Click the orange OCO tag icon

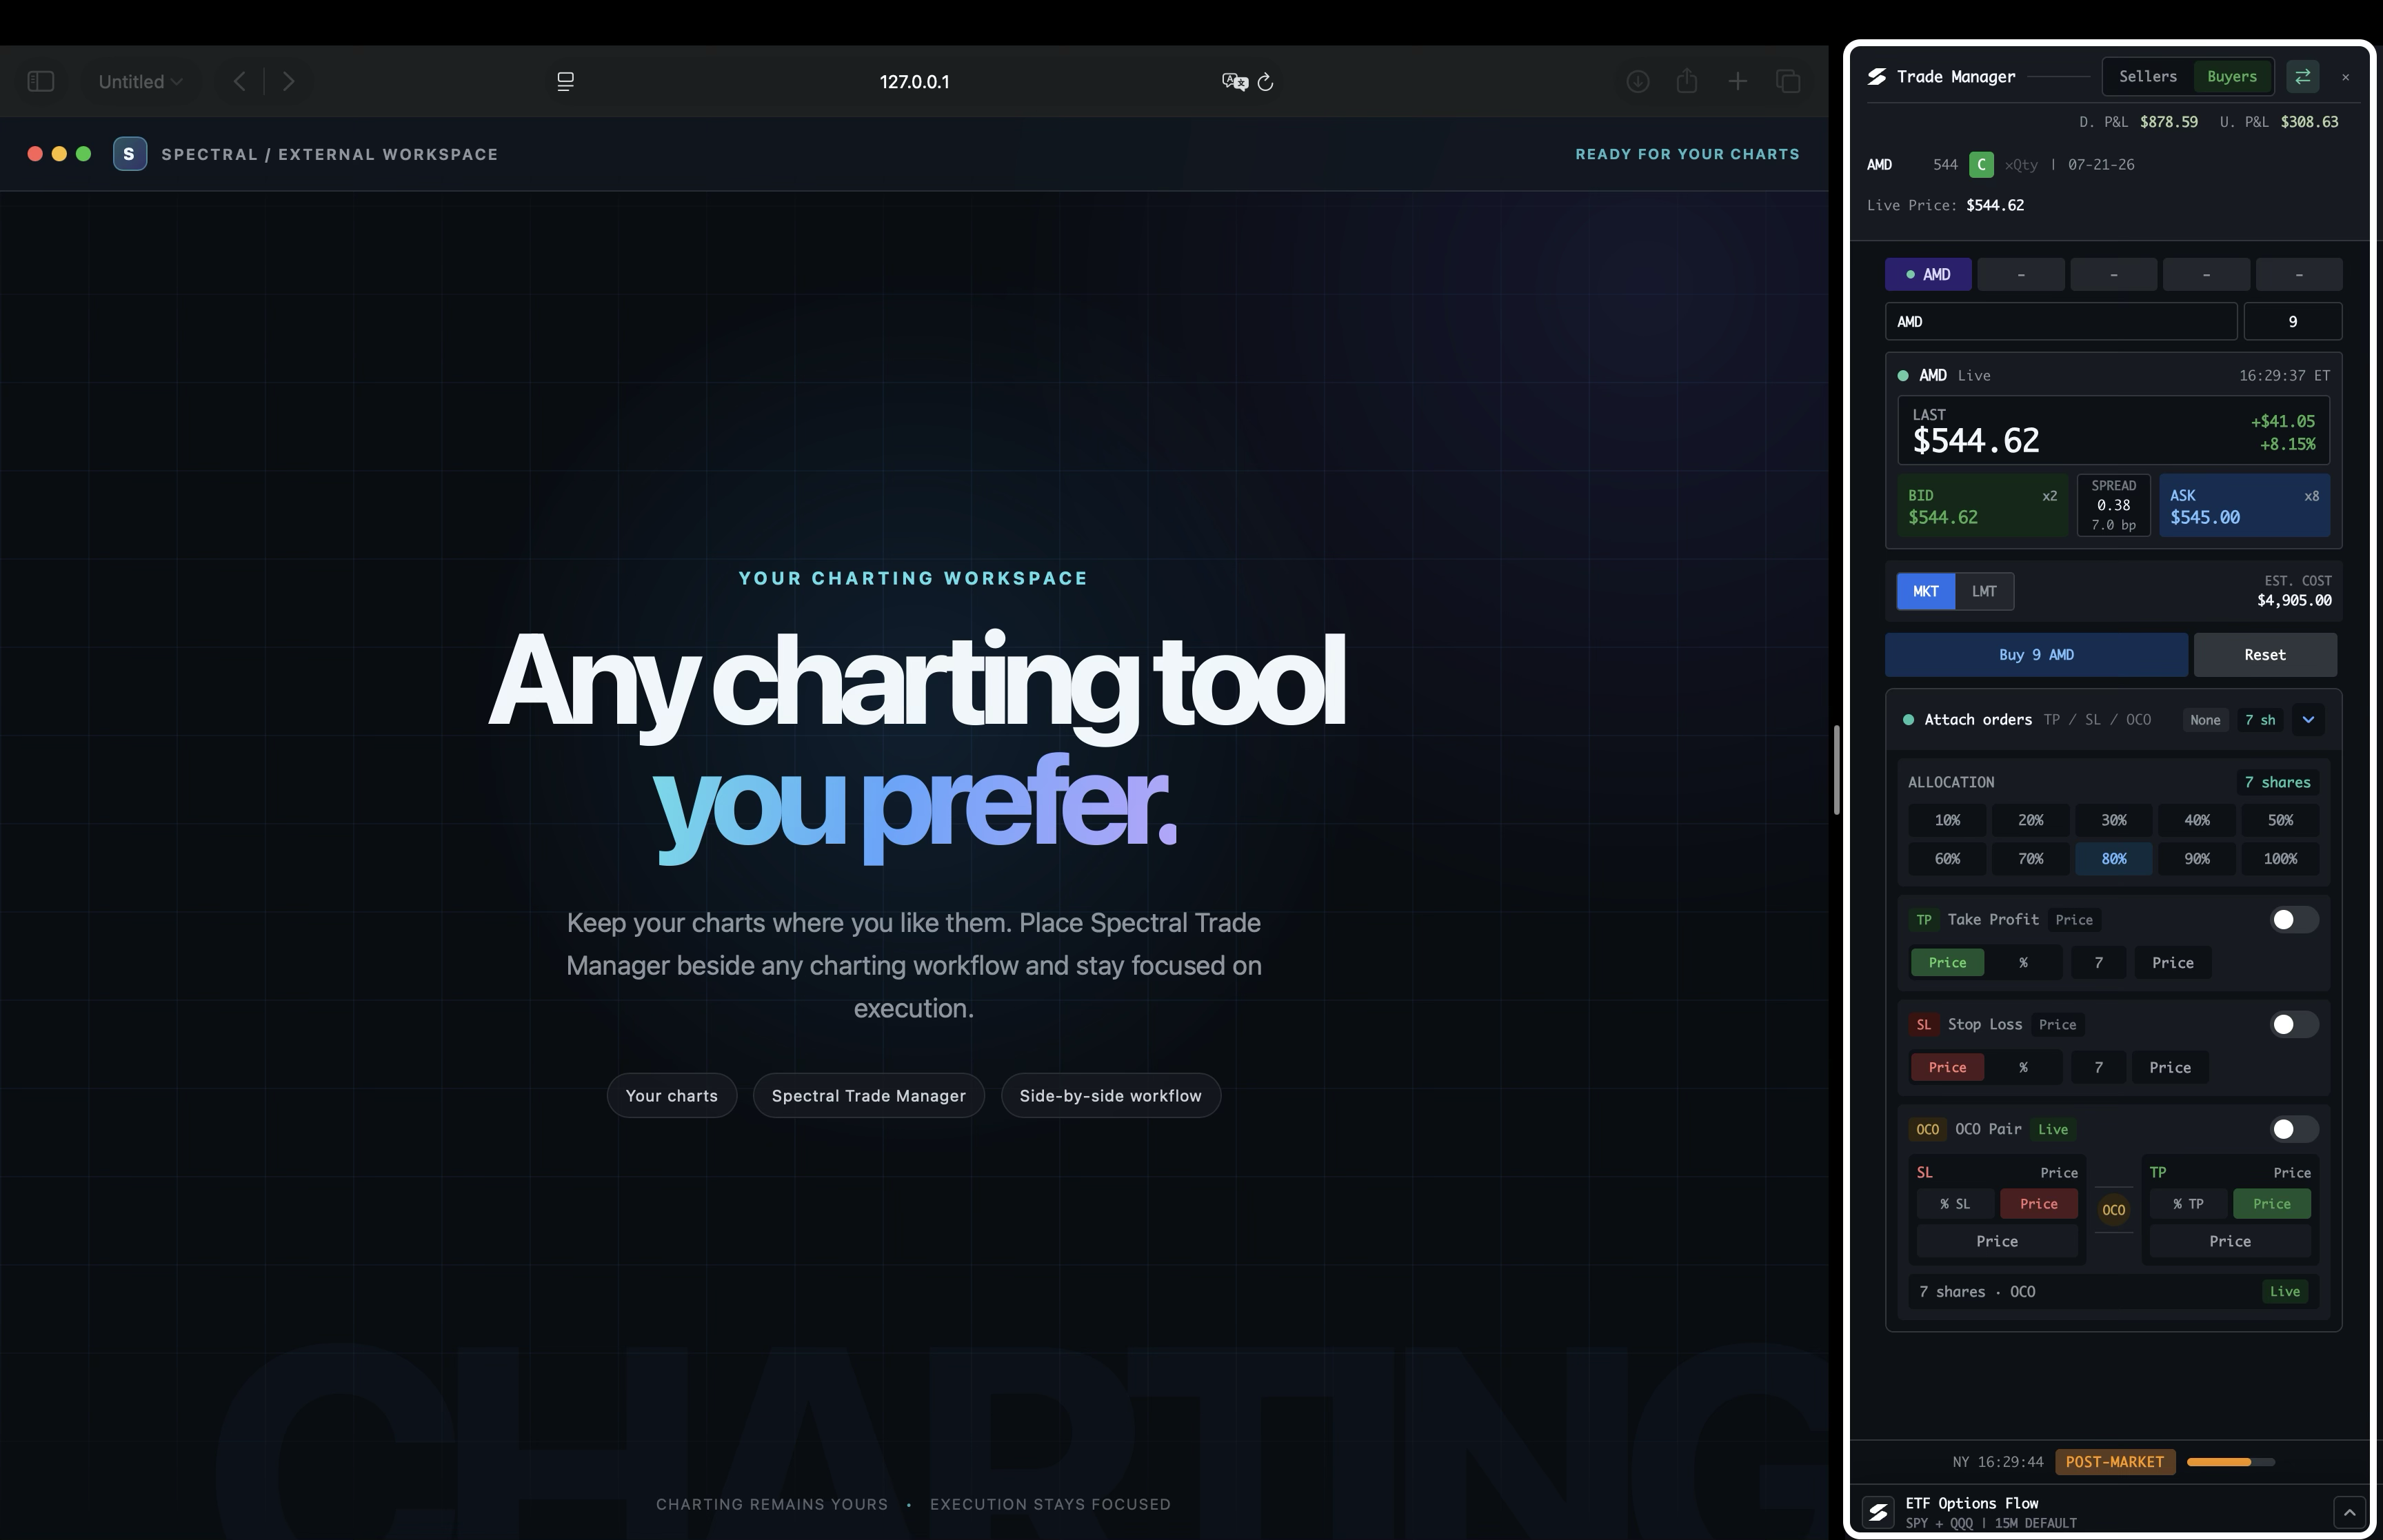1927,1129
